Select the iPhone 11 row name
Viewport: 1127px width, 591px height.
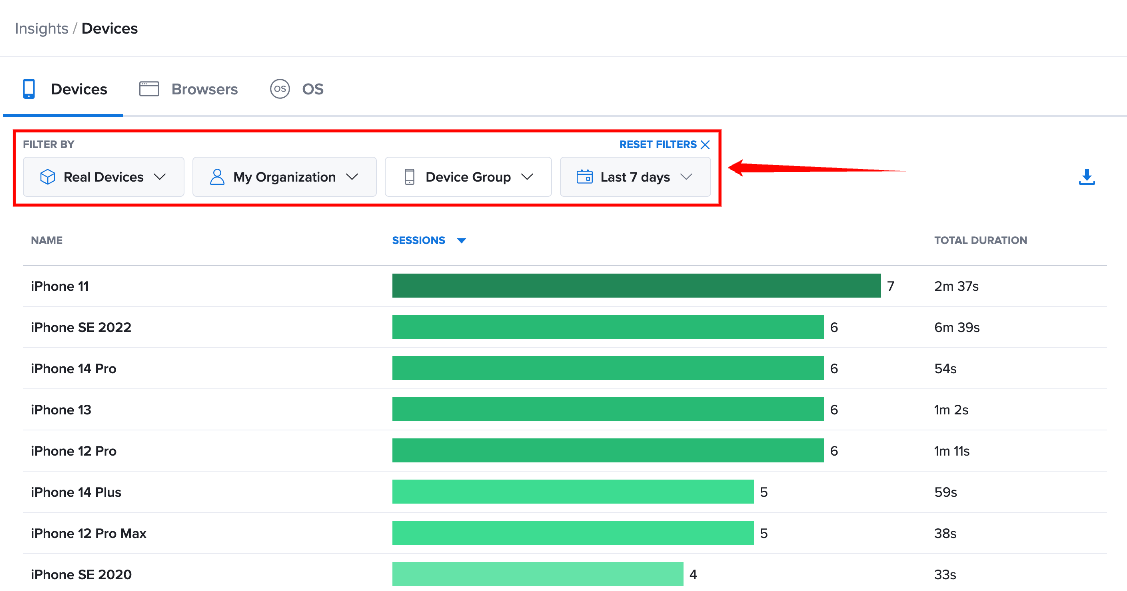(x=60, y=286)
